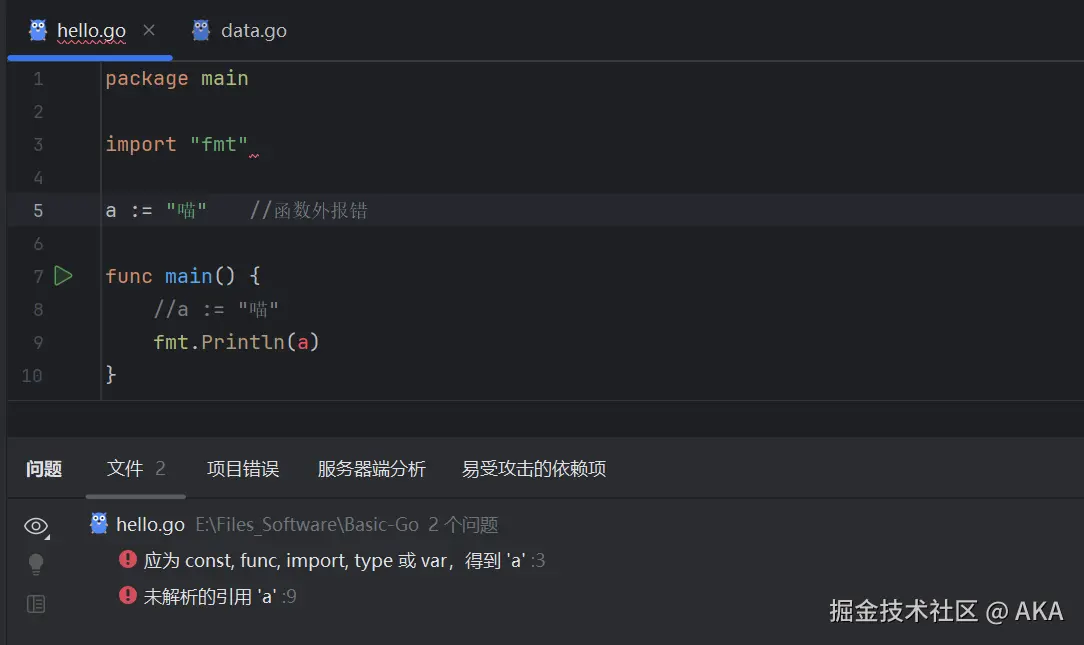Screen dimensions: 1084x645
Task: Click line number 5 in the gutter
Action: 38,210
